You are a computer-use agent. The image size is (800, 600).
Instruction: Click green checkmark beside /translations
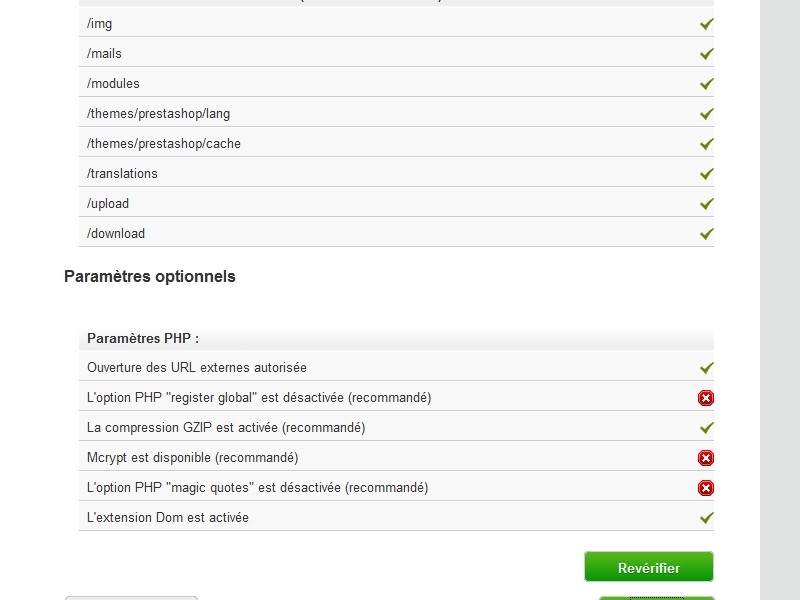point(707,174)
